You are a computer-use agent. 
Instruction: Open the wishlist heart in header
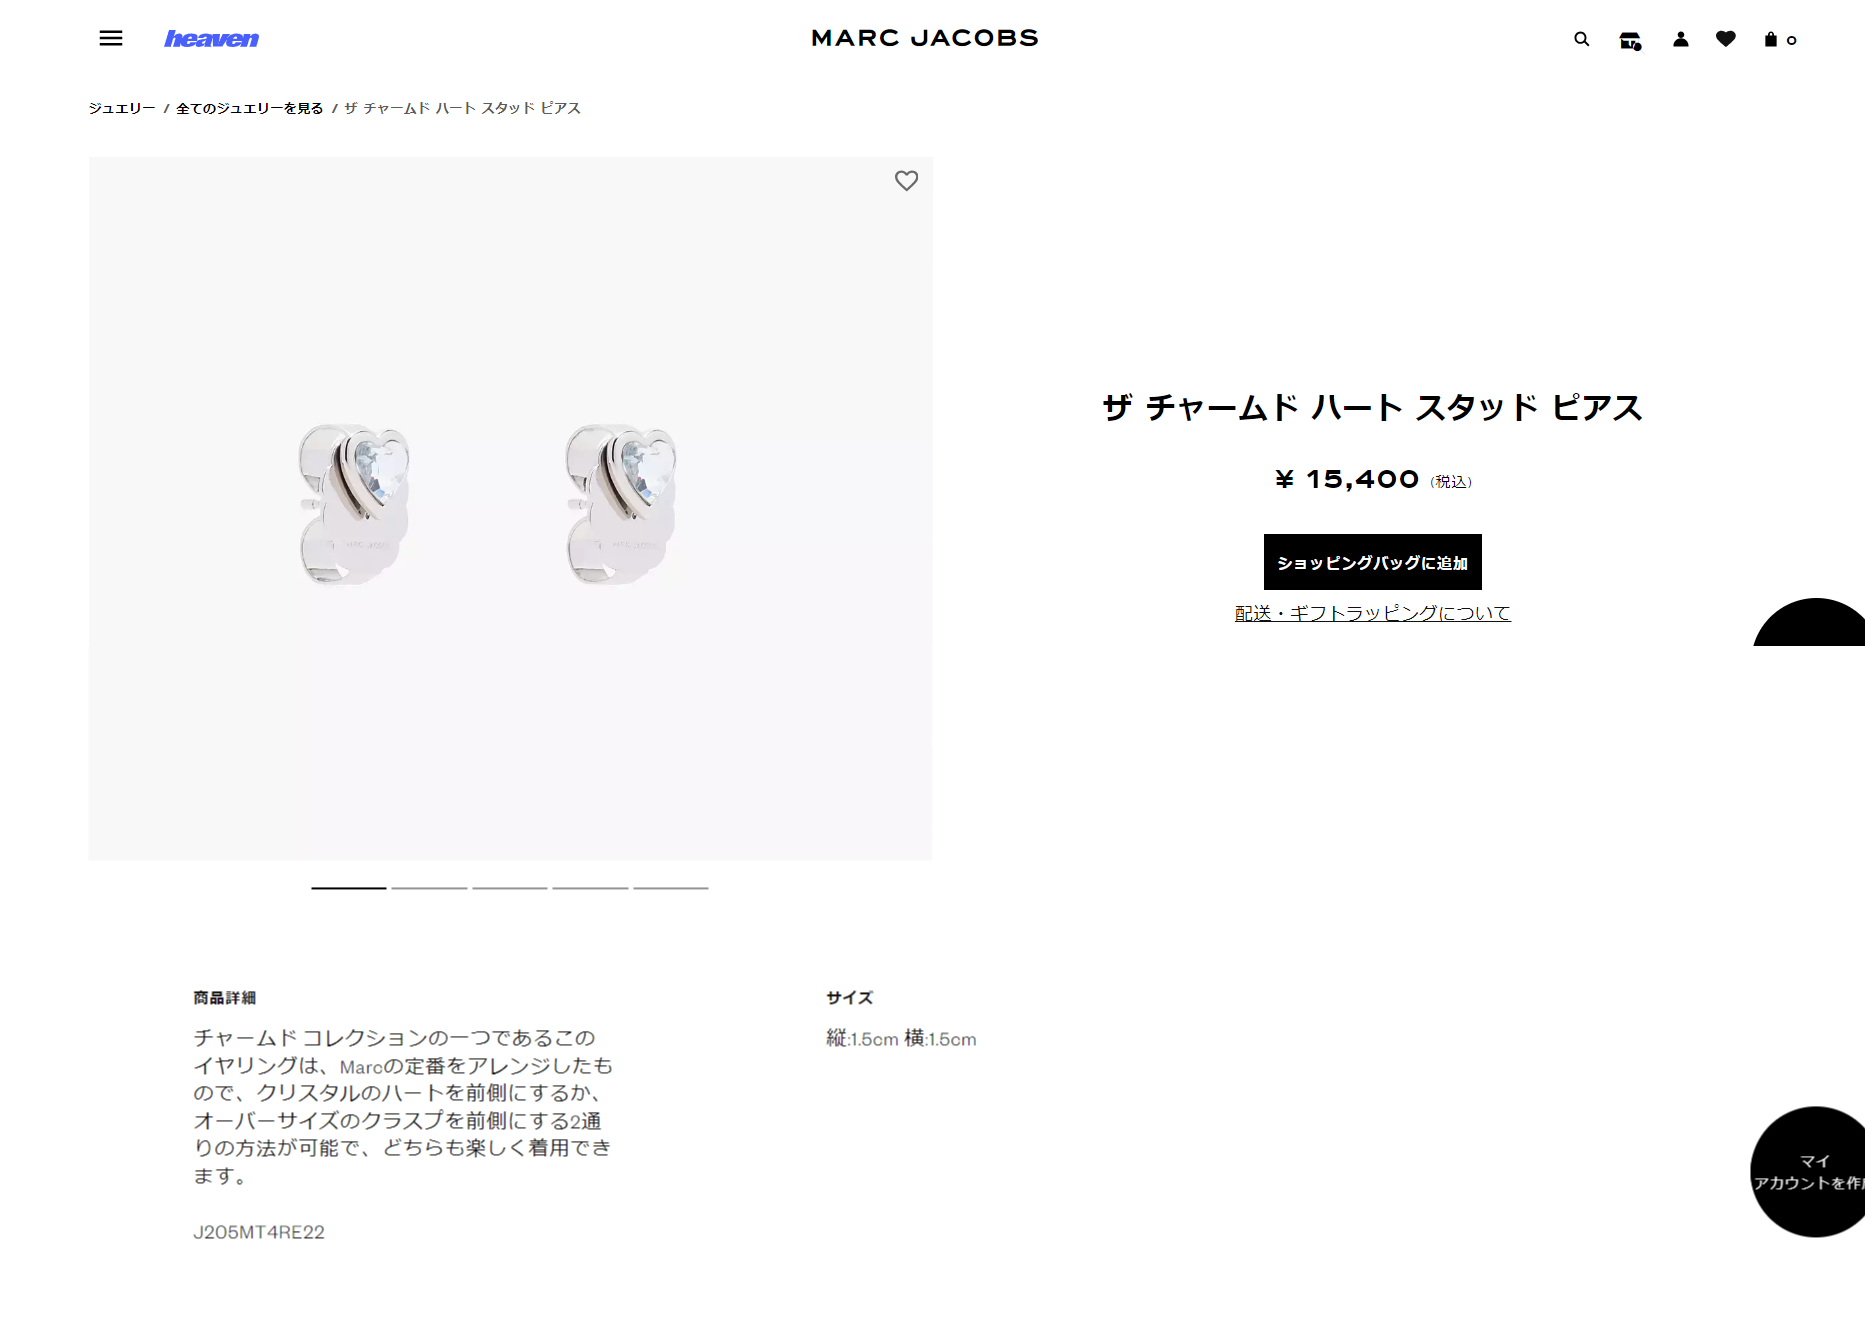[x=1726, y=39]
